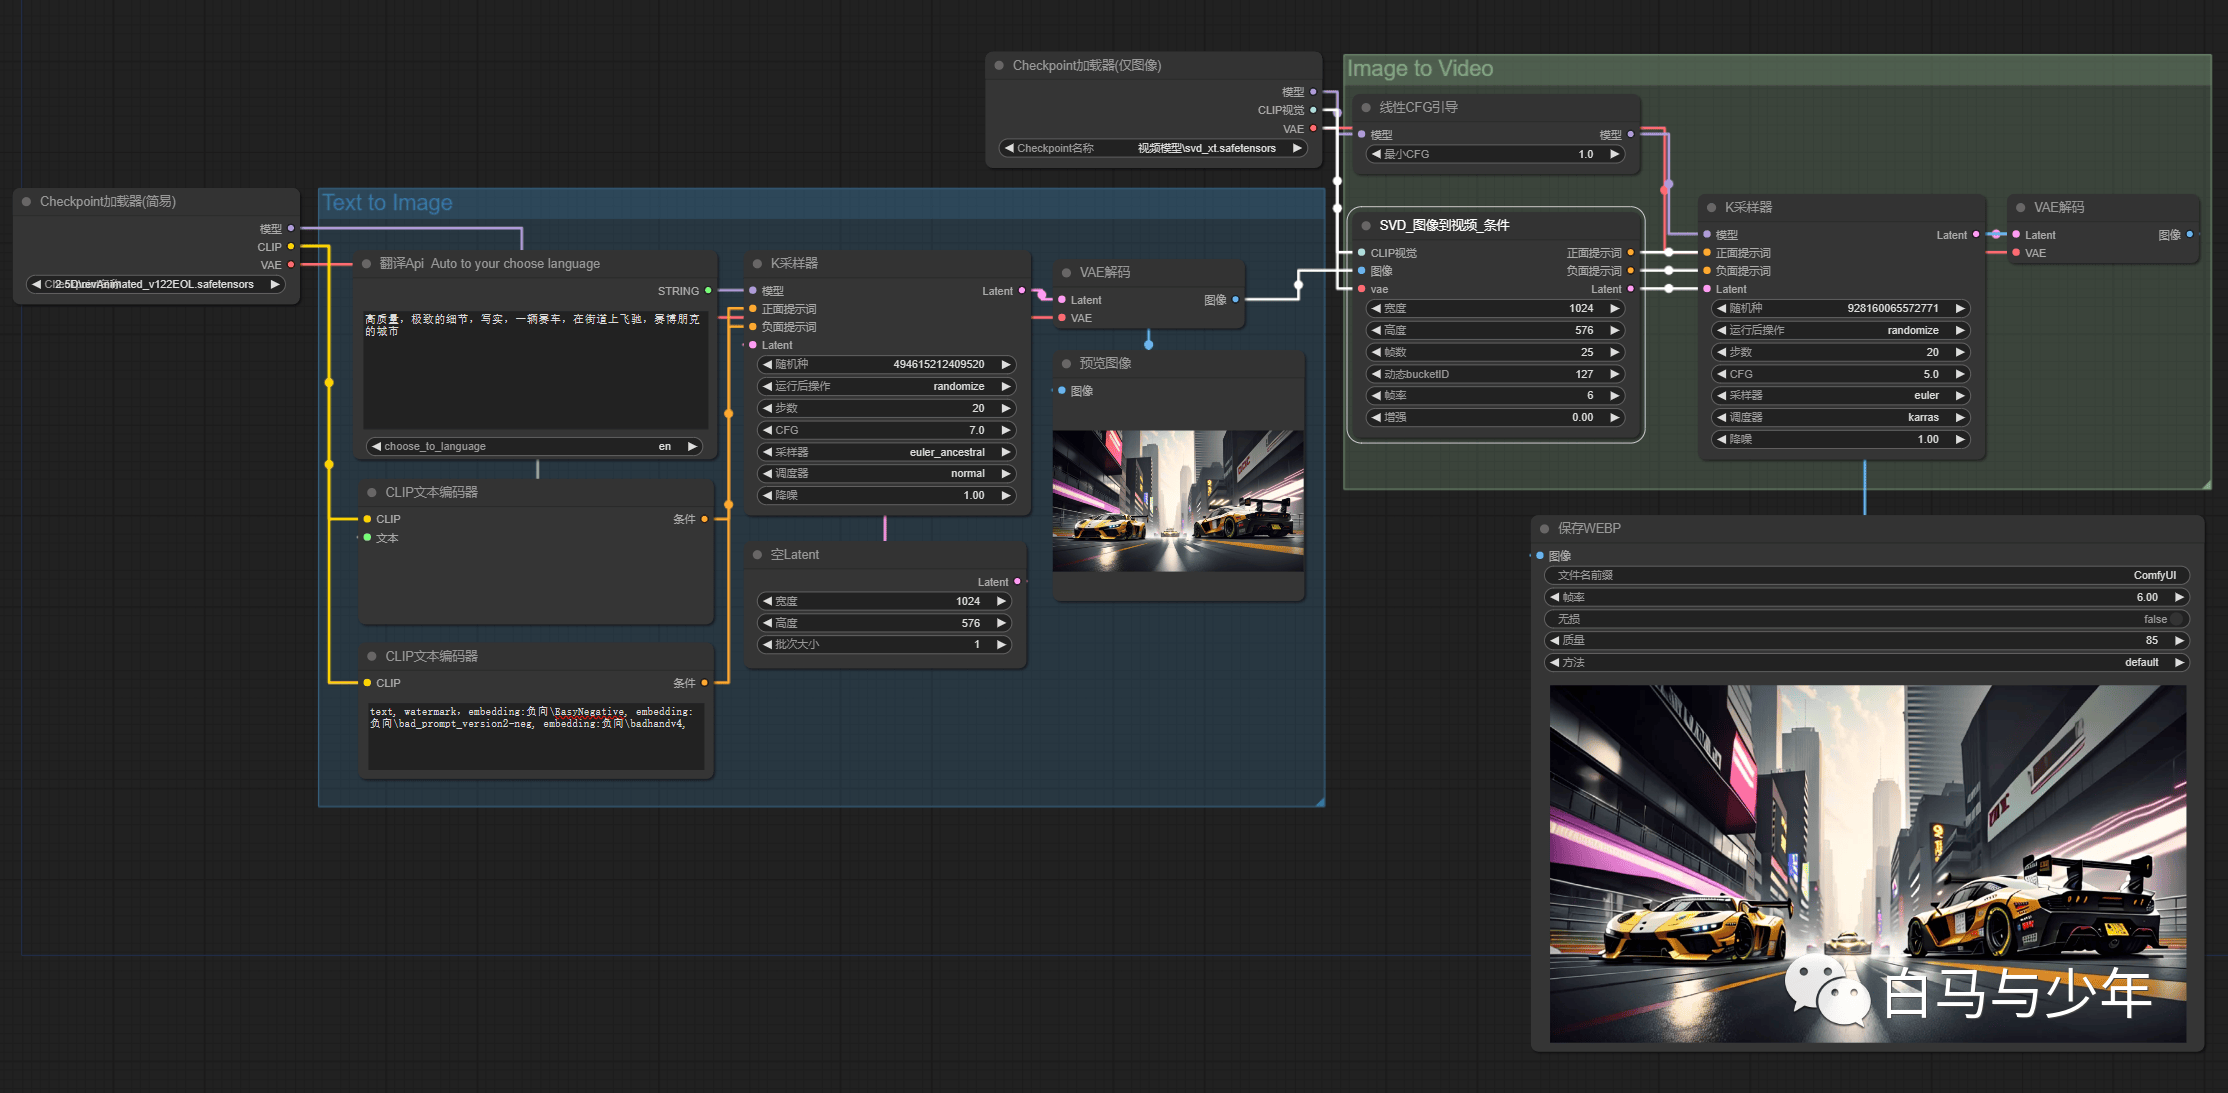The image size is (2228, 1093).
Task: Select the Text to Image group title
Action: point(387,203)
